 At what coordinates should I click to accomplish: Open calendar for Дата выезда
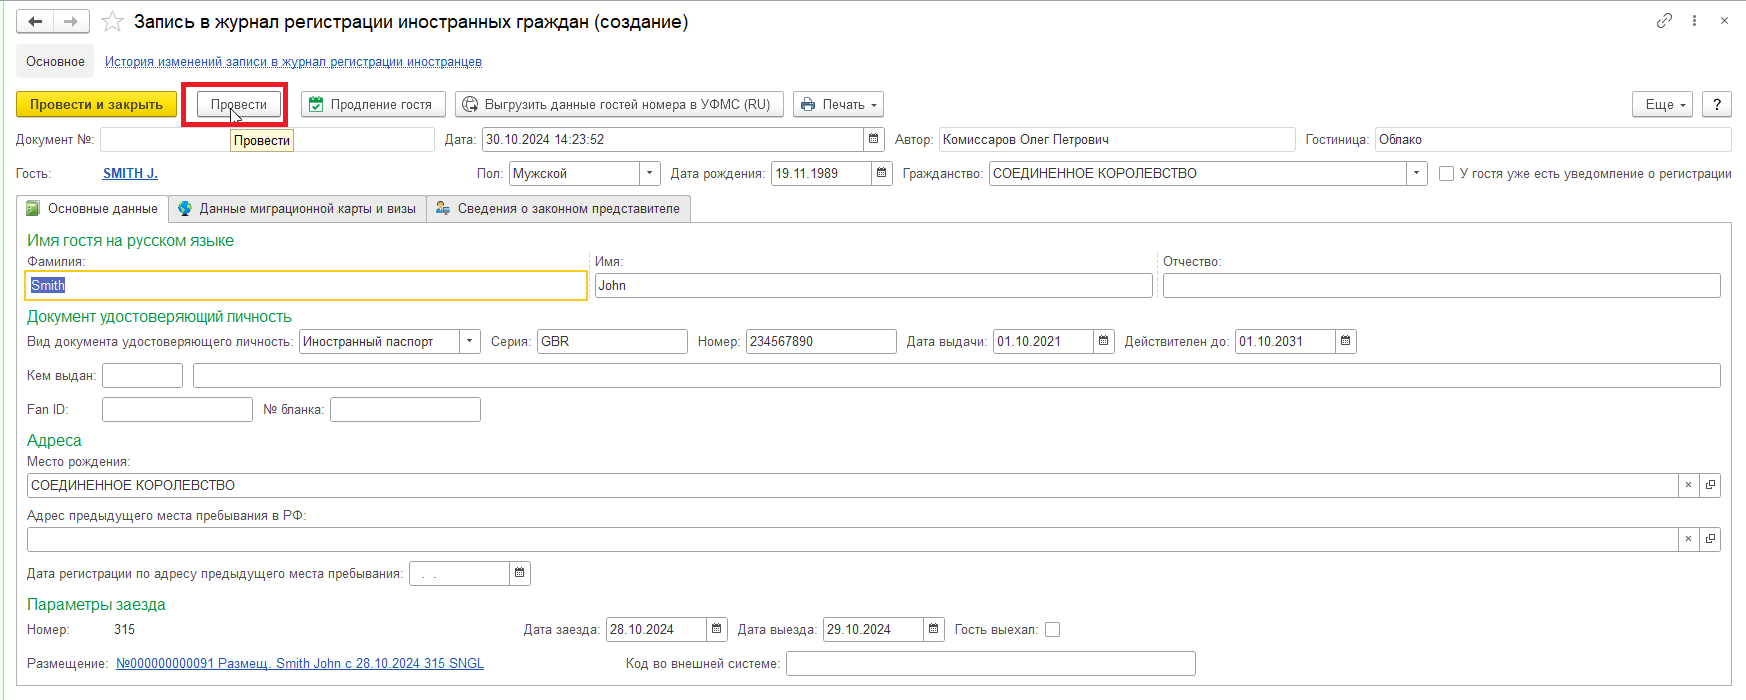[934, 629]
